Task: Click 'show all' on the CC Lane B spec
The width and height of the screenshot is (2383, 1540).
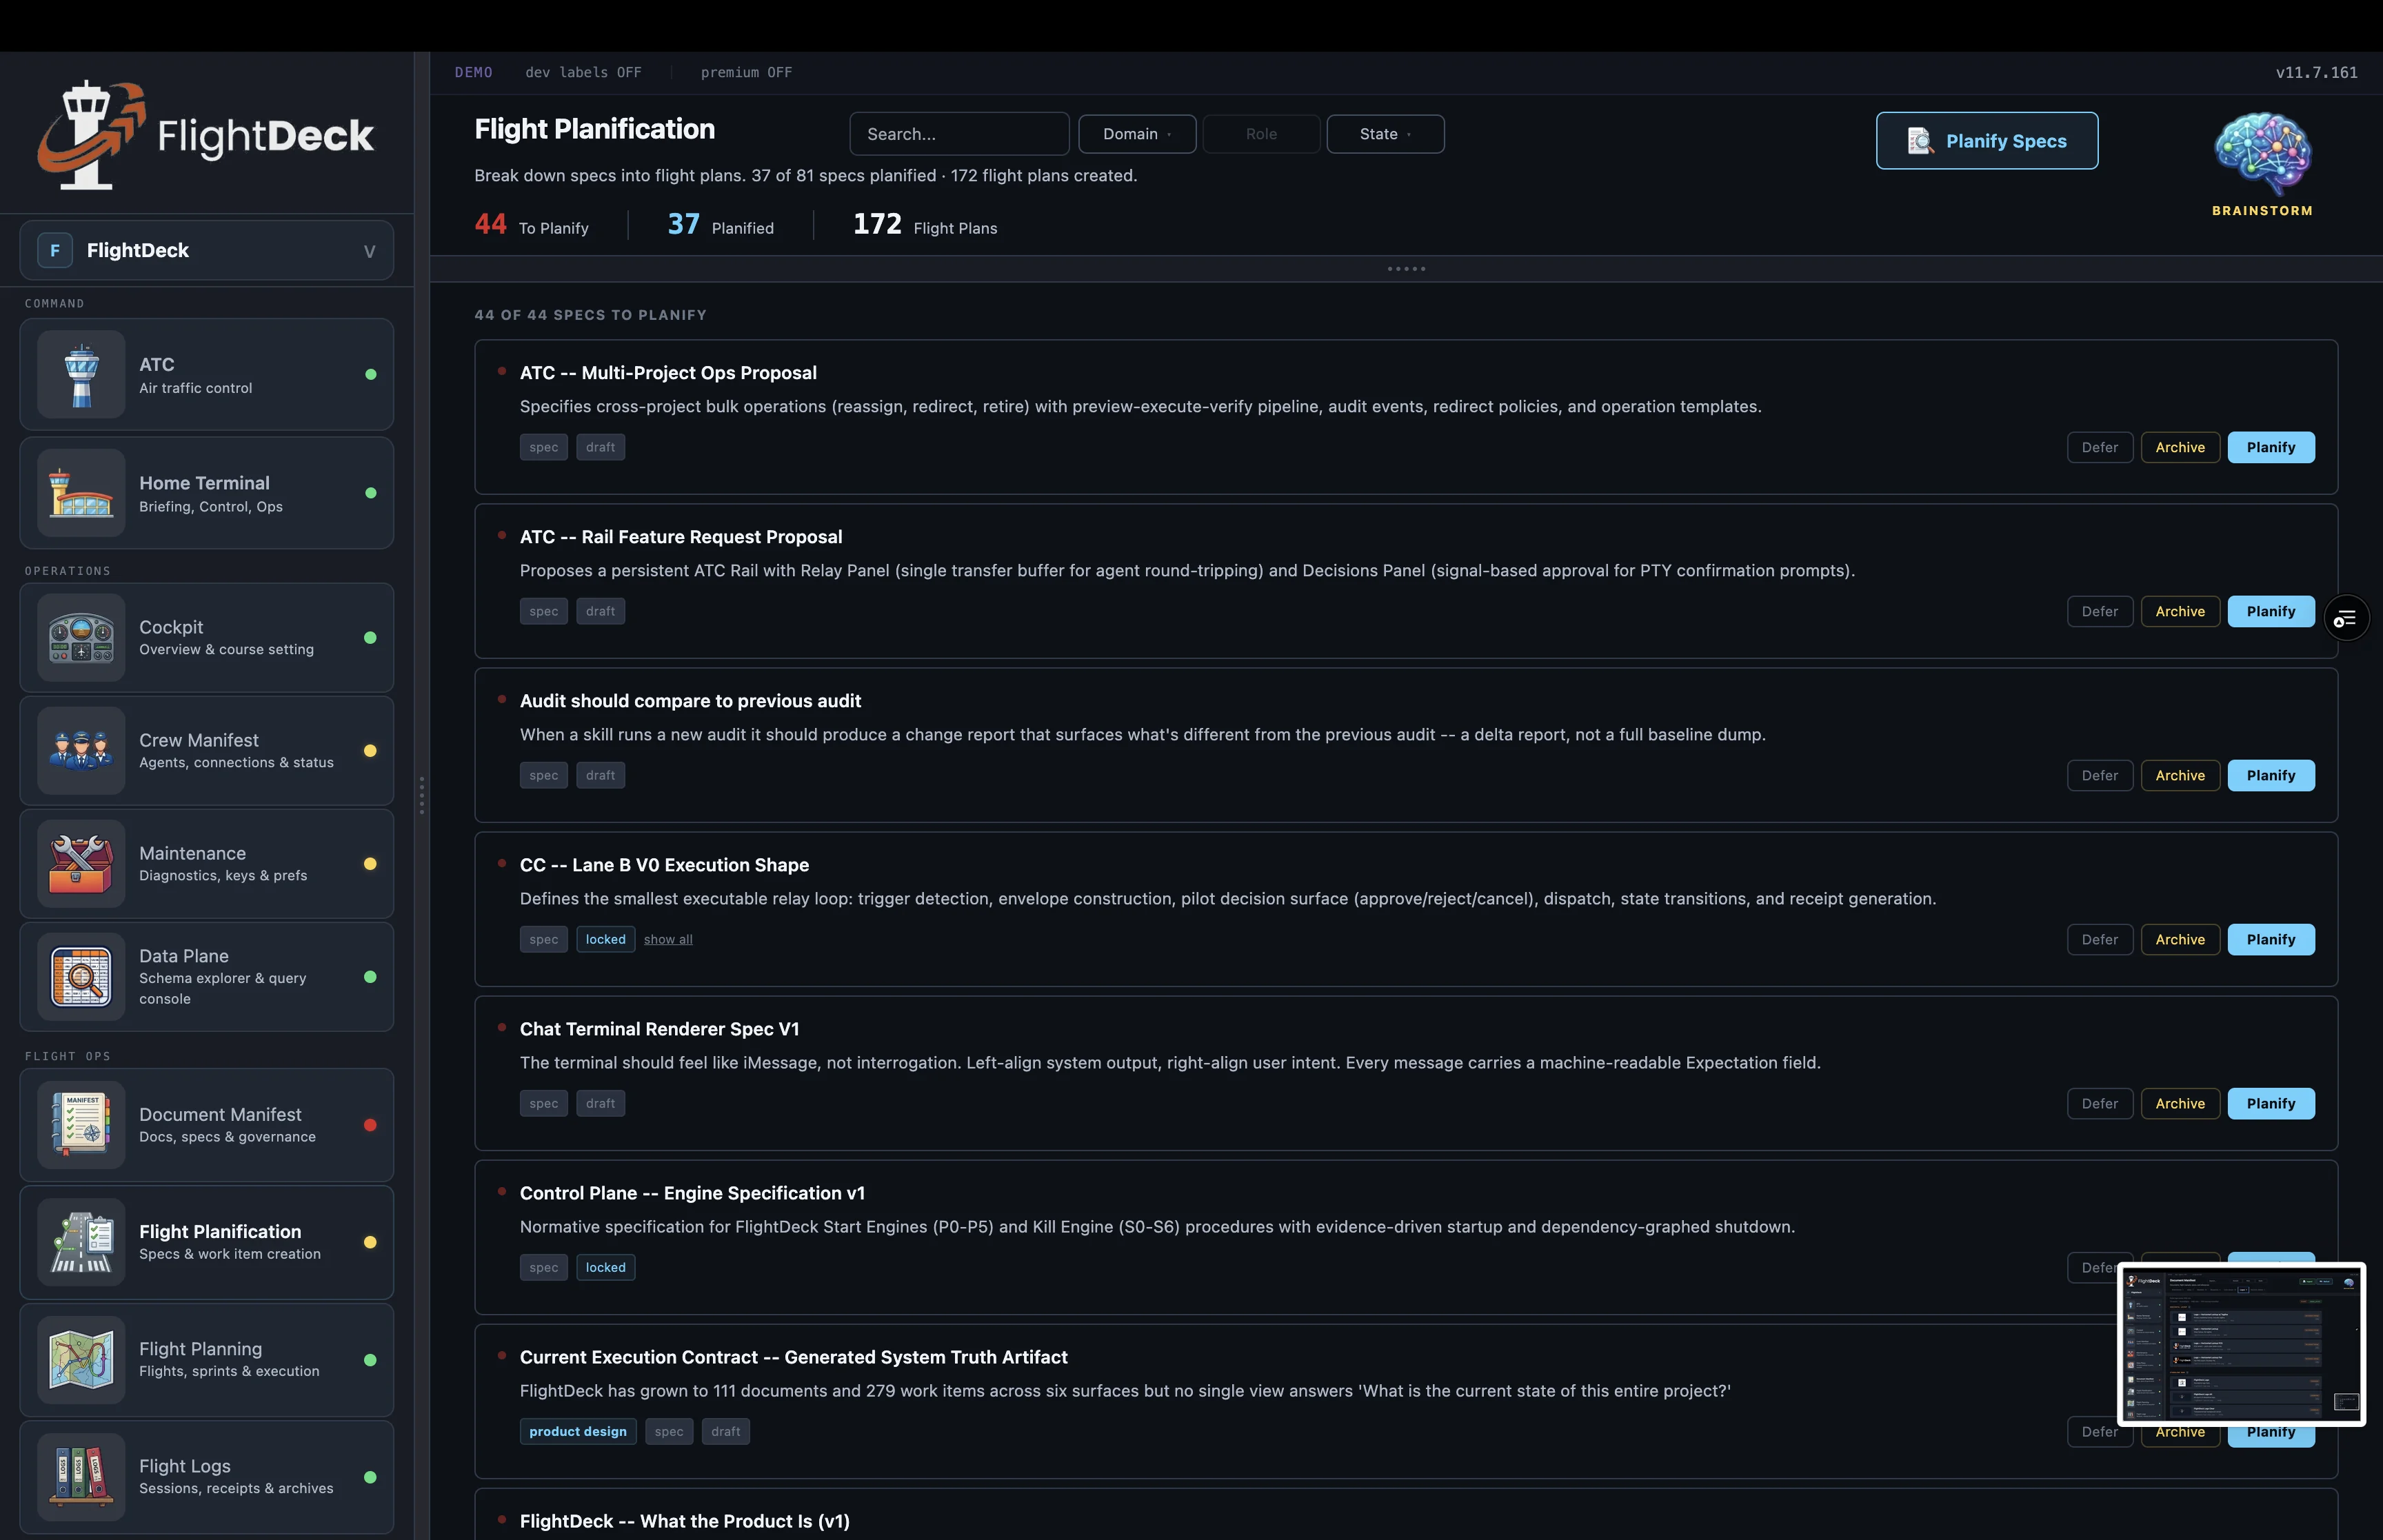Action: (x=668, y=940)
